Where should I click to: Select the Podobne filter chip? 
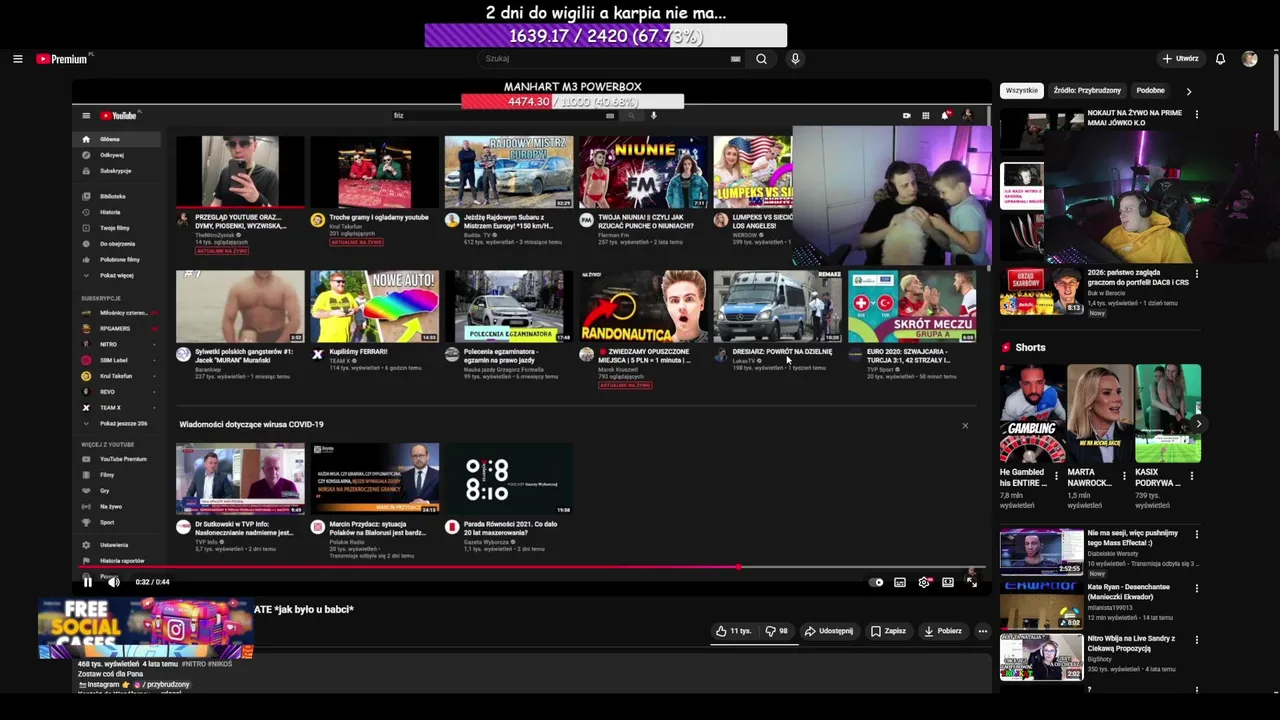click(x=1150, y=91)
